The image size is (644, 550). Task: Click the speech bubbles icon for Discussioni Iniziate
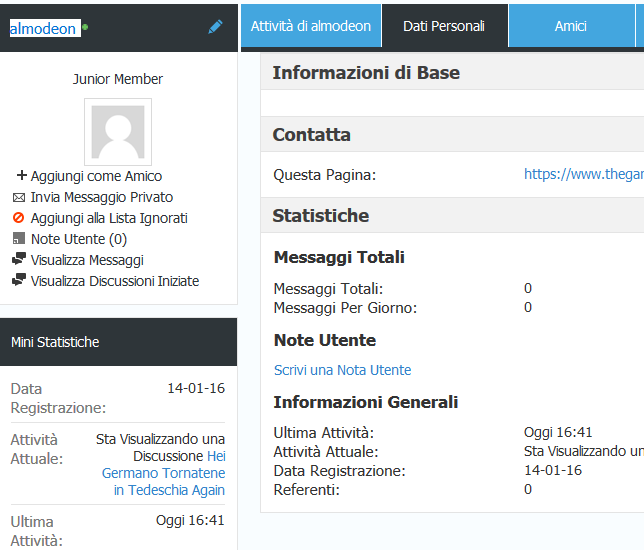(x=19, y=280)
